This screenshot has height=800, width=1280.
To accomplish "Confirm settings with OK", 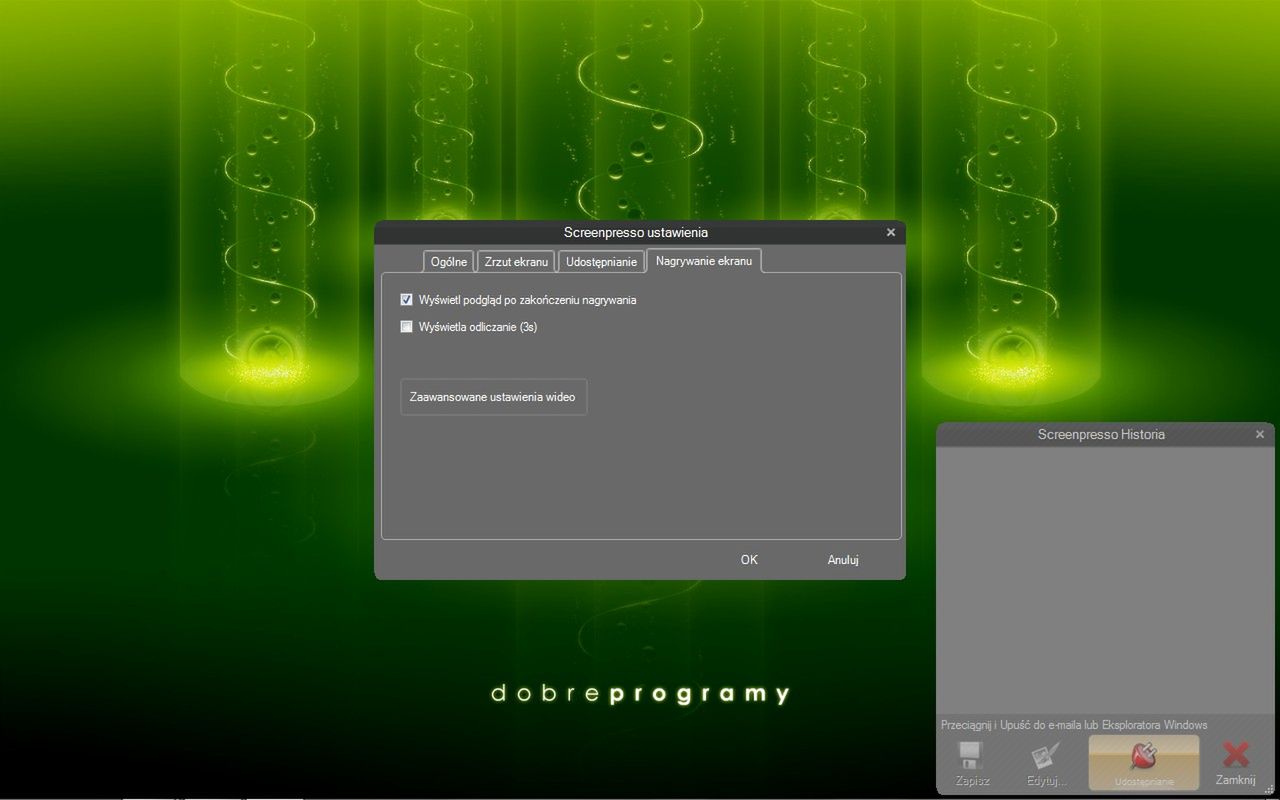I will 749,560.
